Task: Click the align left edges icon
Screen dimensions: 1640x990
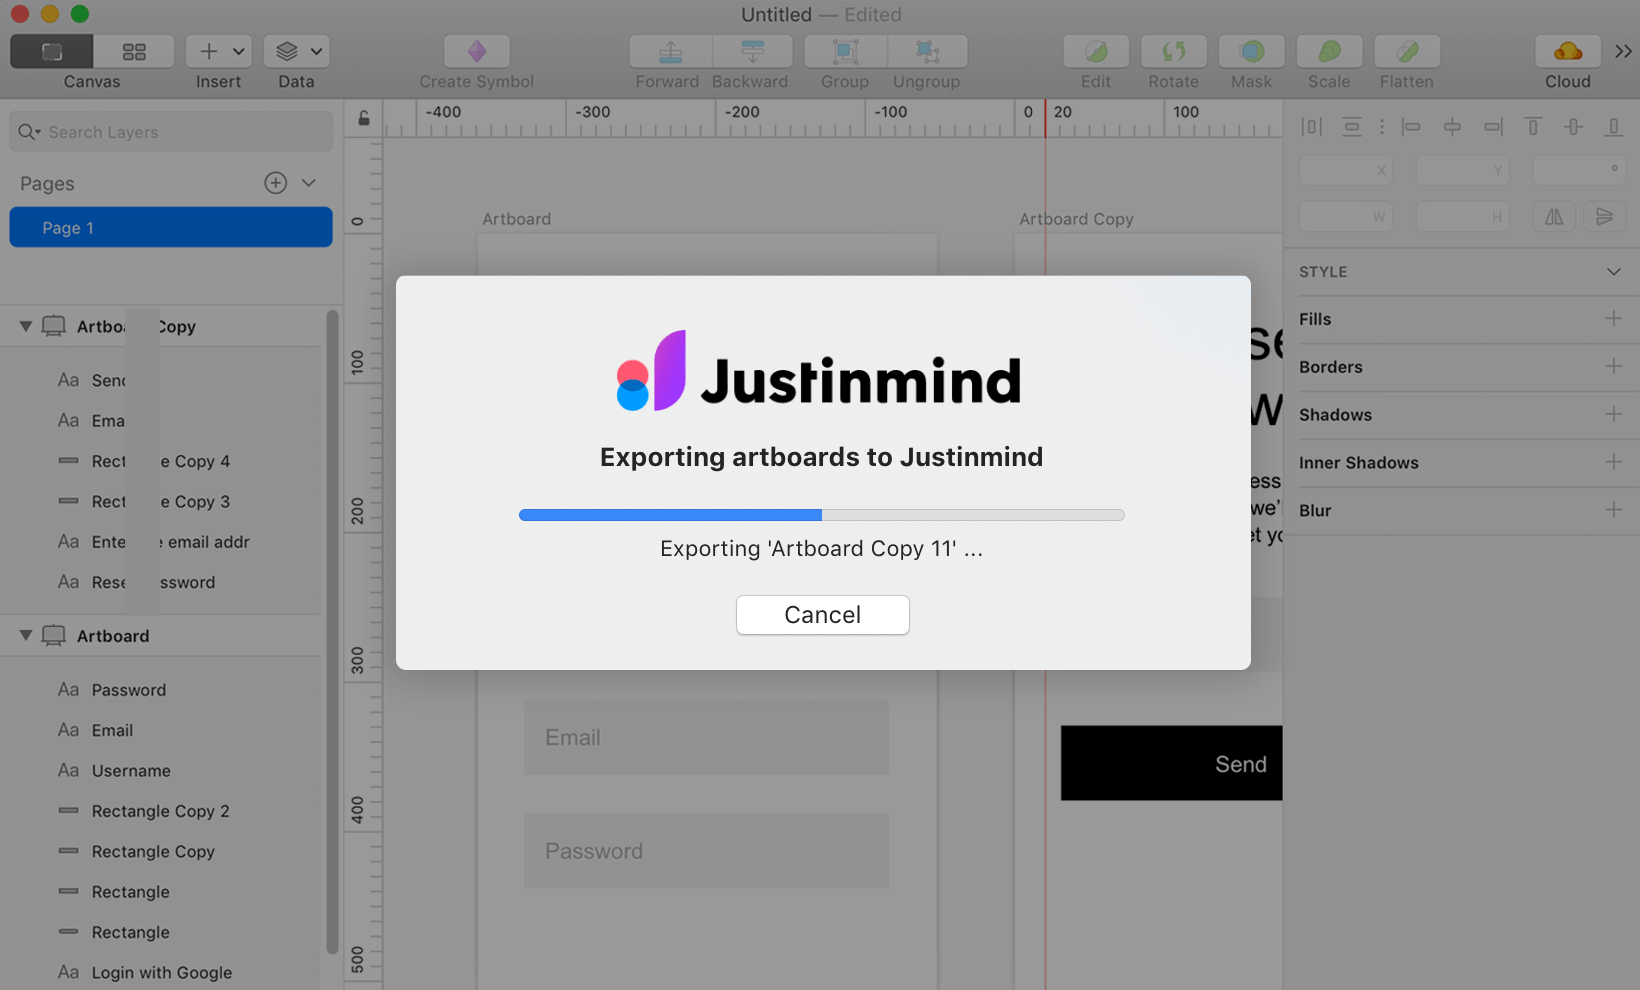Action: click(1411, 127)
